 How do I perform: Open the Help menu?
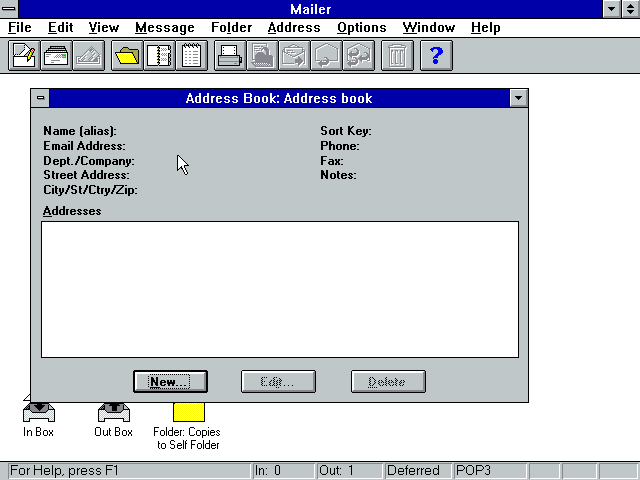485,27
